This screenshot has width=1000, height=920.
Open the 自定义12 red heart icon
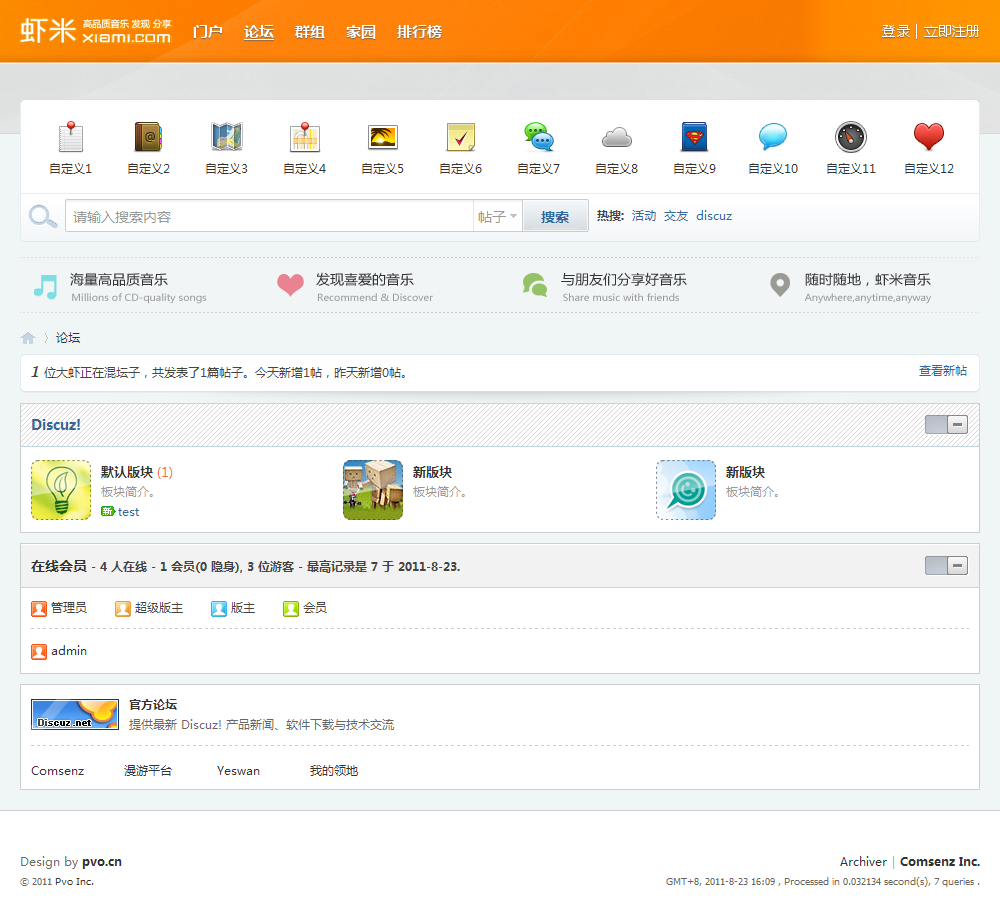(x=929, y=136)
